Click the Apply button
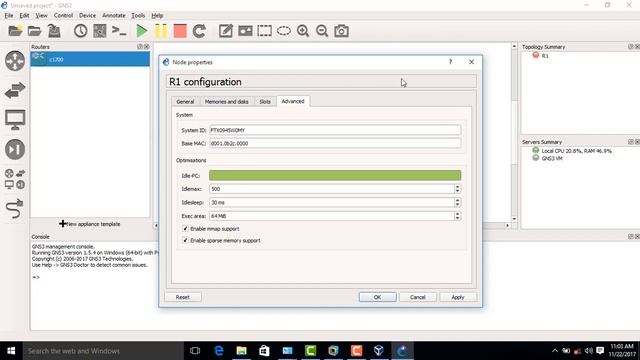 tap(458, 297)
